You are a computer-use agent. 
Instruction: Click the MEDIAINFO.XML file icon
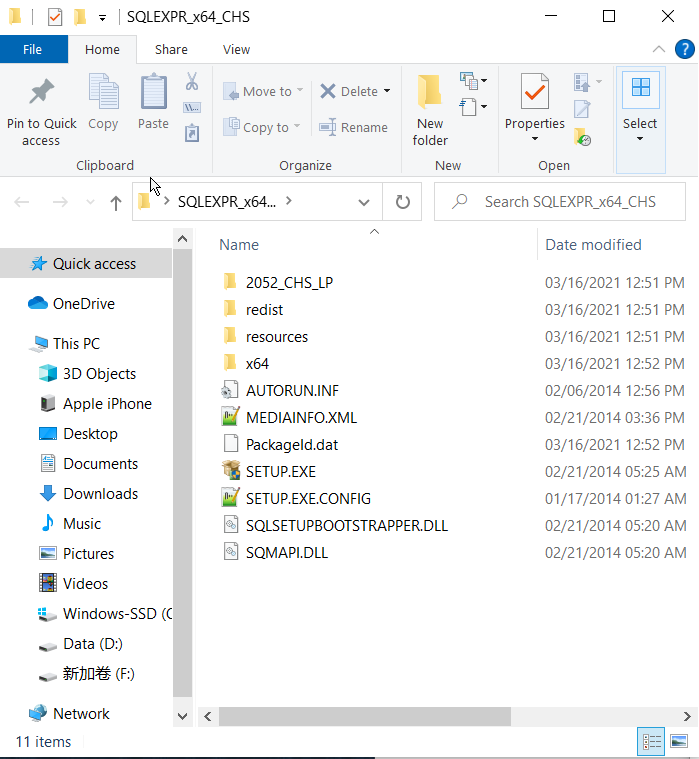click(x=230, y=417)
